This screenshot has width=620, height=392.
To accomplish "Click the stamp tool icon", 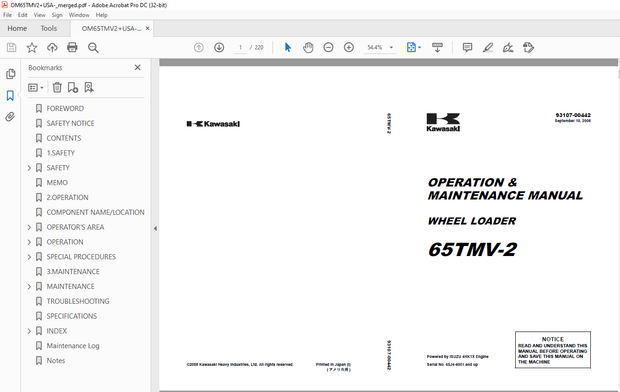I will [528, 48].
